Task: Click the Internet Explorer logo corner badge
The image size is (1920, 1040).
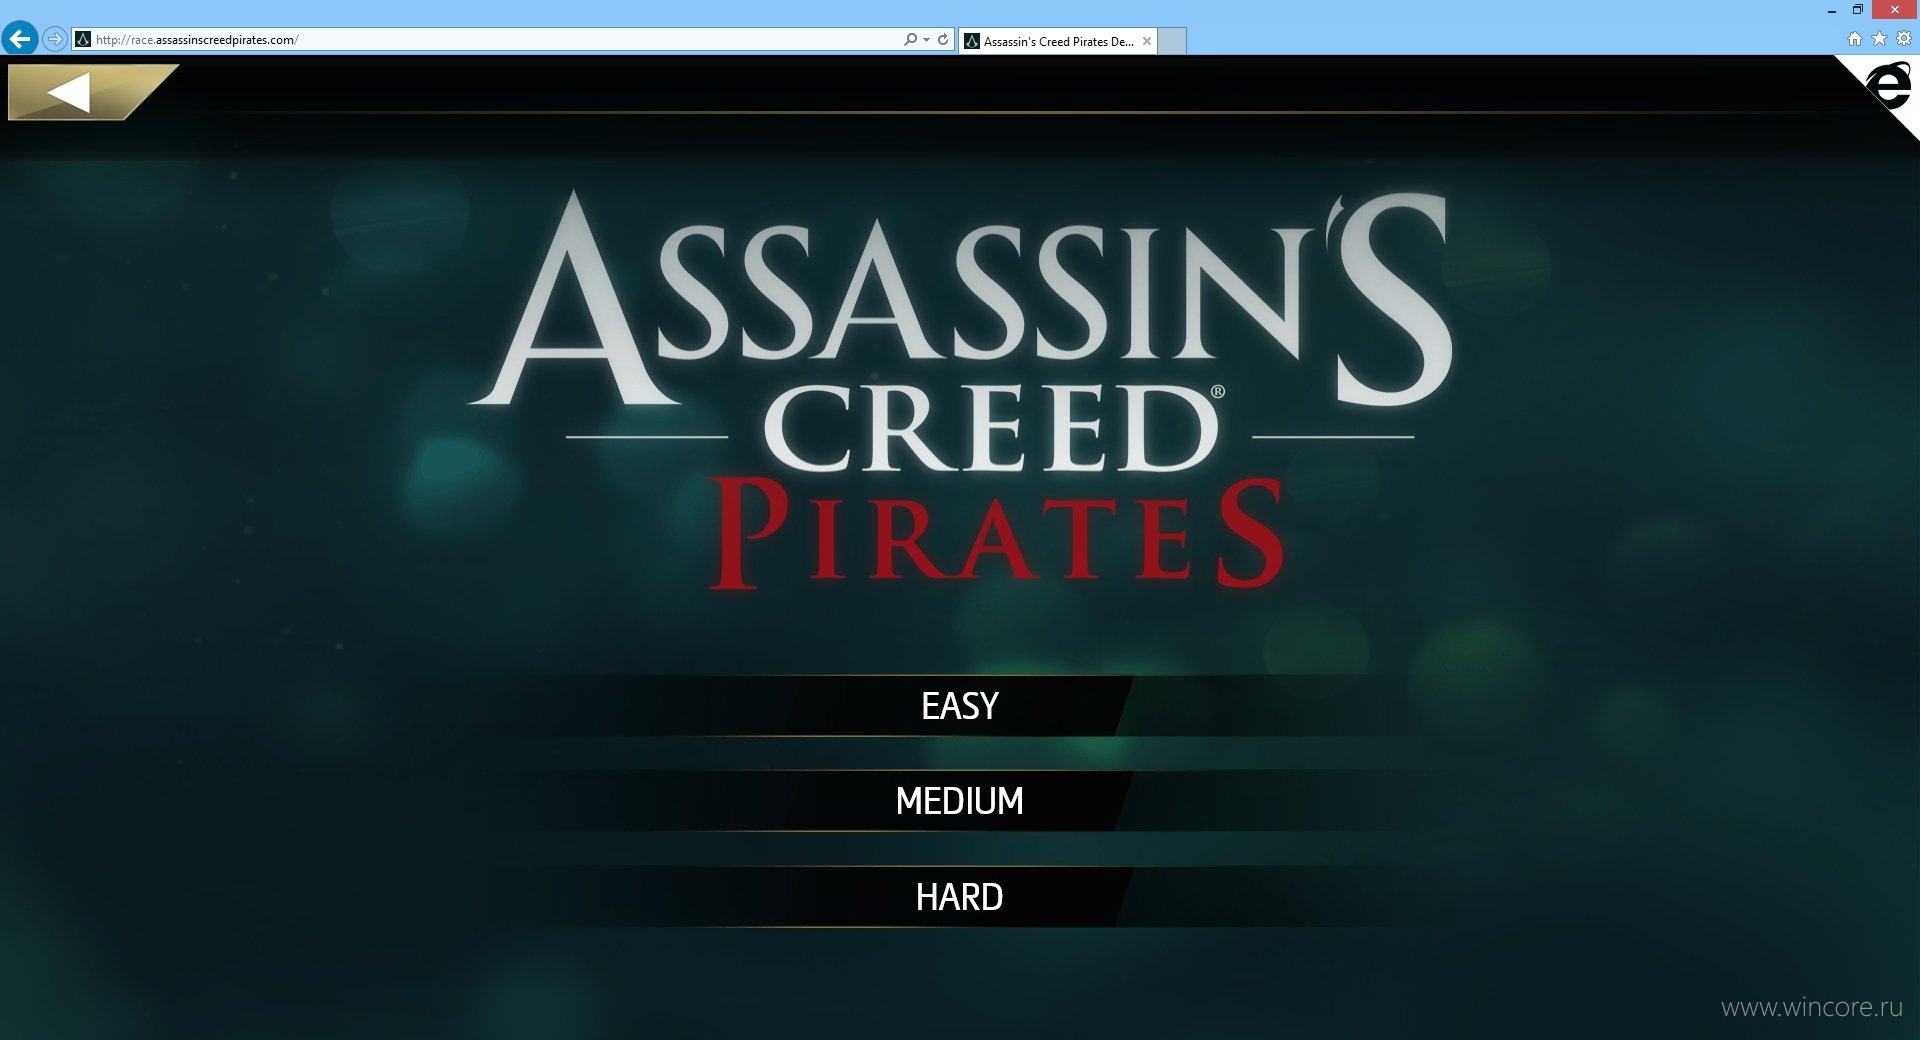Action: click(1888, 85)
